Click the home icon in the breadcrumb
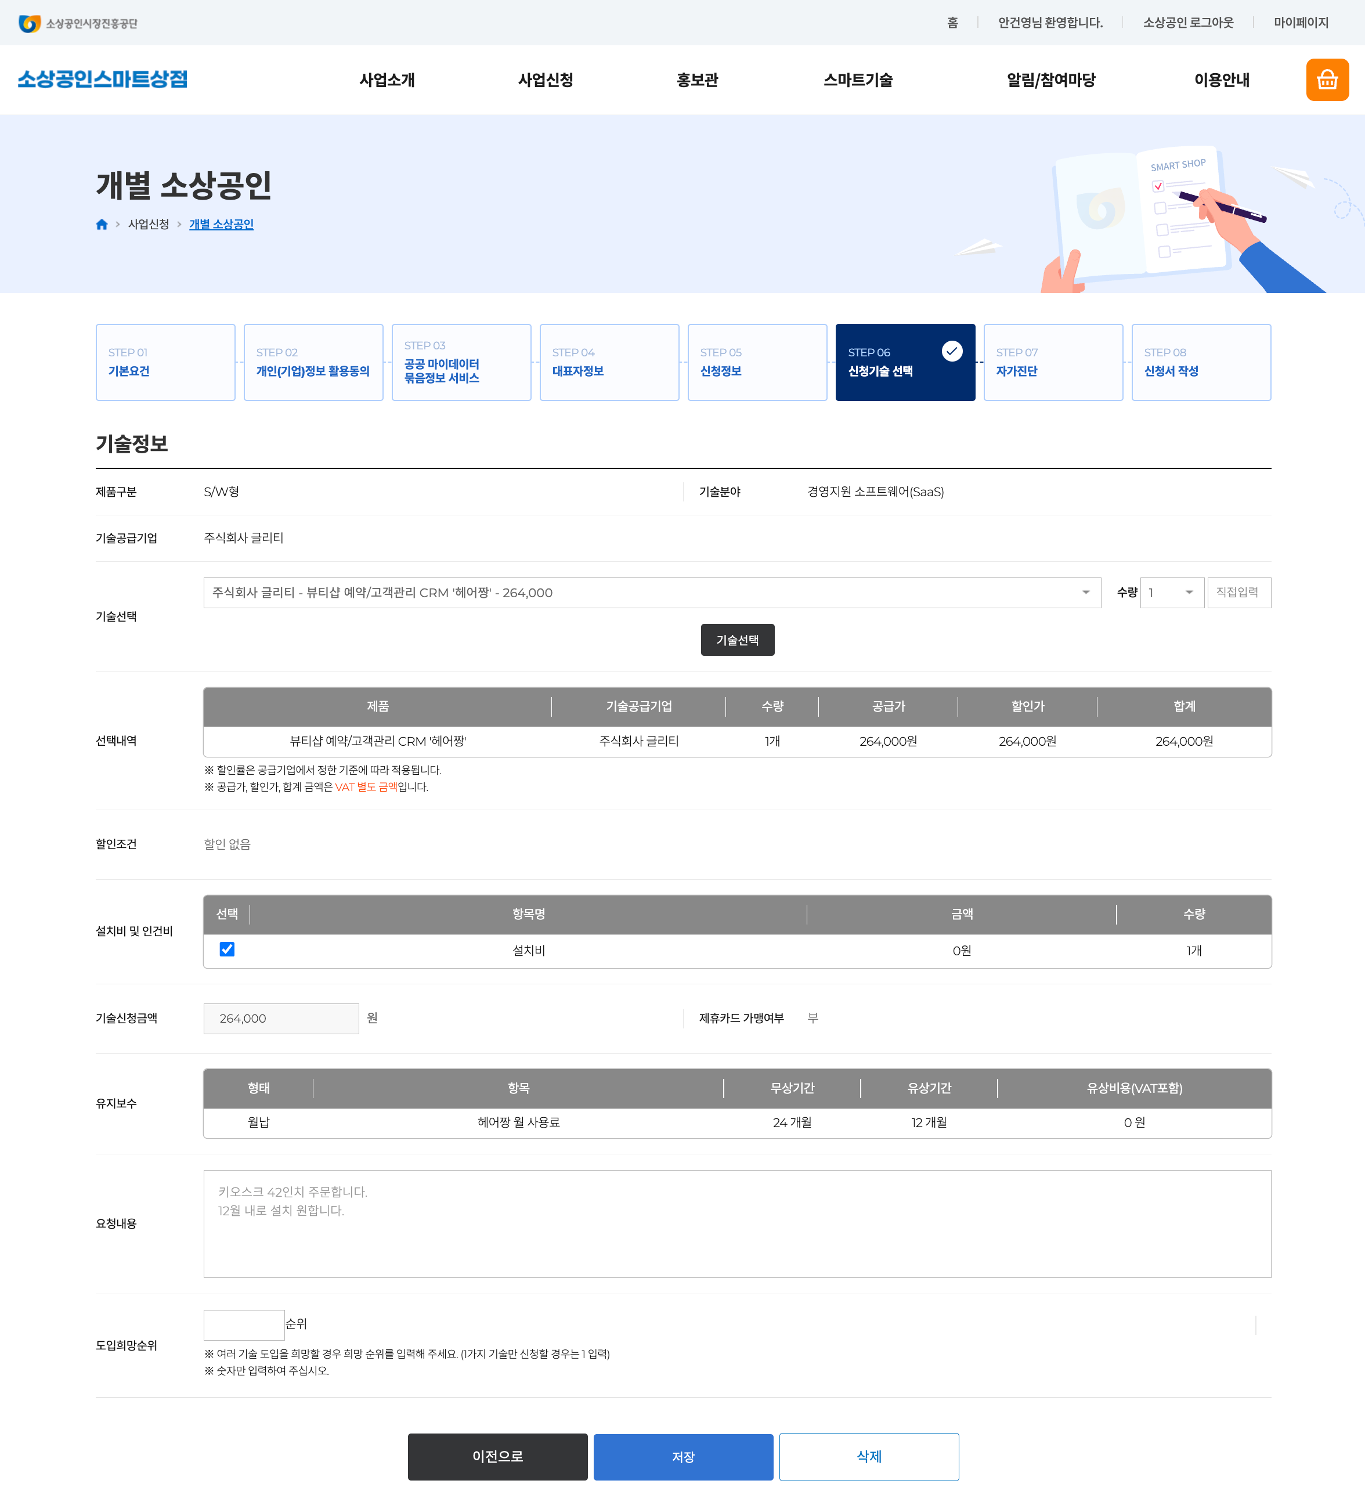This screenshot has width=1366, height=1502. click(101, 225)
